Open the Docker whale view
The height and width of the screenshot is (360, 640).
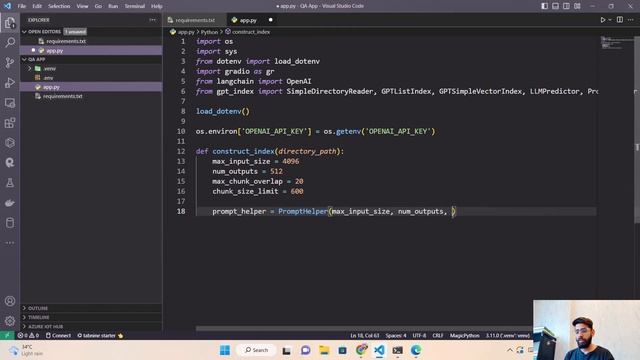click(10, 202)
